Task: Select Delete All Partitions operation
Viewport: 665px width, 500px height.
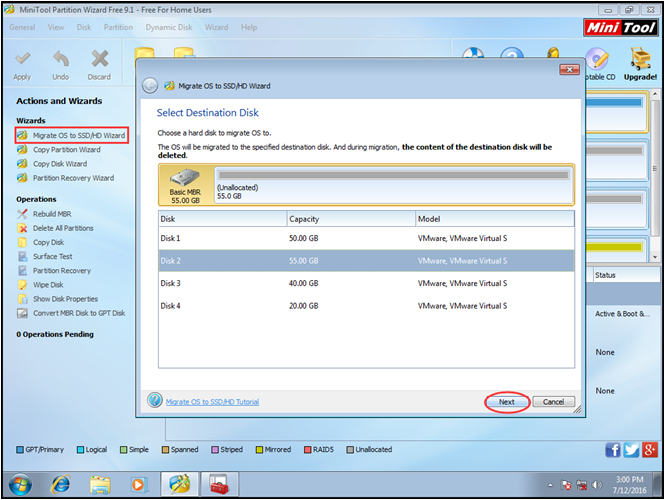Action: [x=55, y=228]
